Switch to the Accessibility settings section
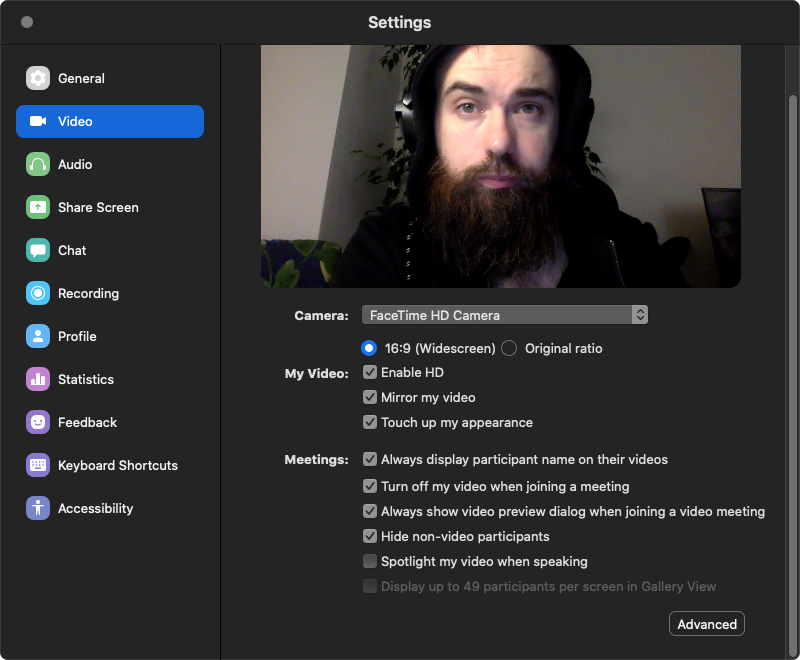The width and height of the screenshot is (800, 660). 95,508
